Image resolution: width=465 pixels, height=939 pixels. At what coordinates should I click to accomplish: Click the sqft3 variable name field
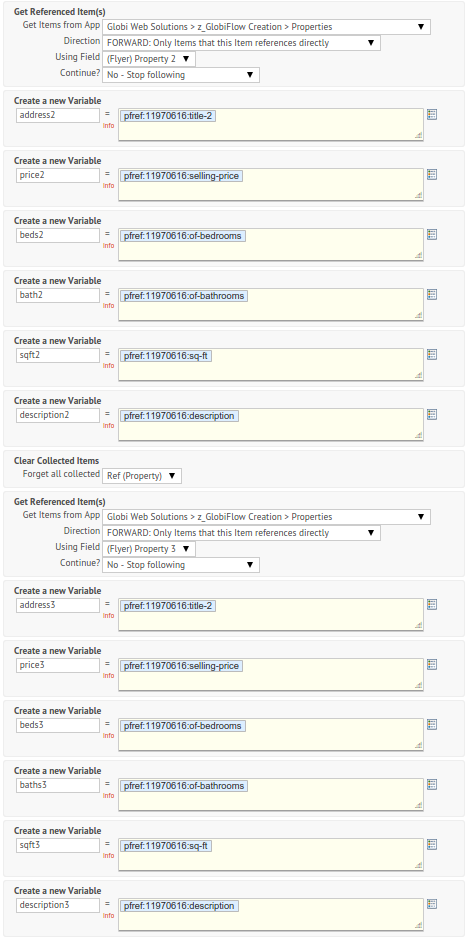tap(58, 845)
